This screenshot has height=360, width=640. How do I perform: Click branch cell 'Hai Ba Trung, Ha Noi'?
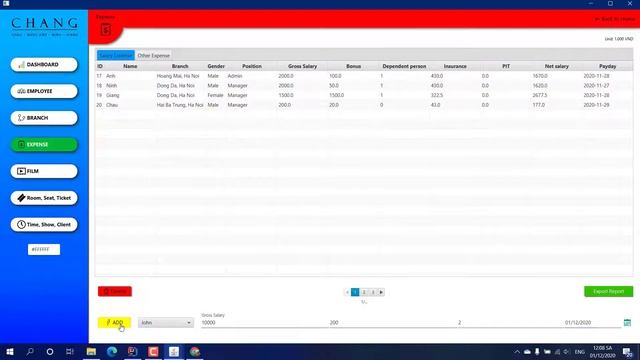(180, 105)
